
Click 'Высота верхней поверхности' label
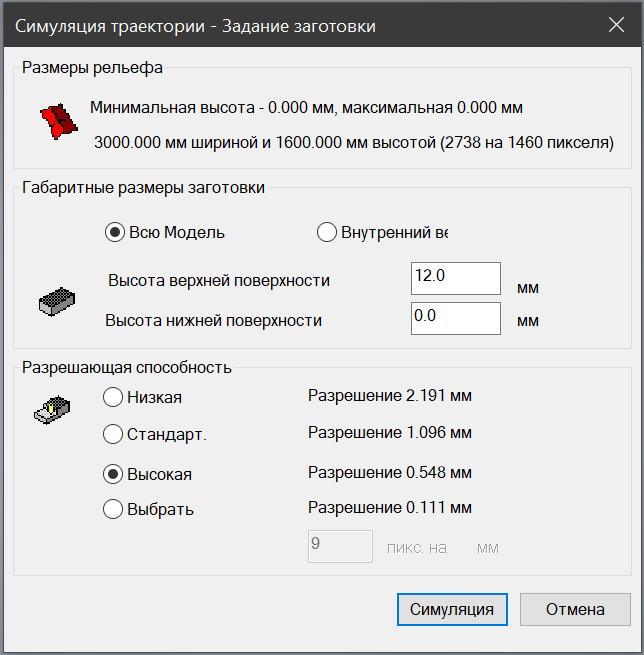219,280
